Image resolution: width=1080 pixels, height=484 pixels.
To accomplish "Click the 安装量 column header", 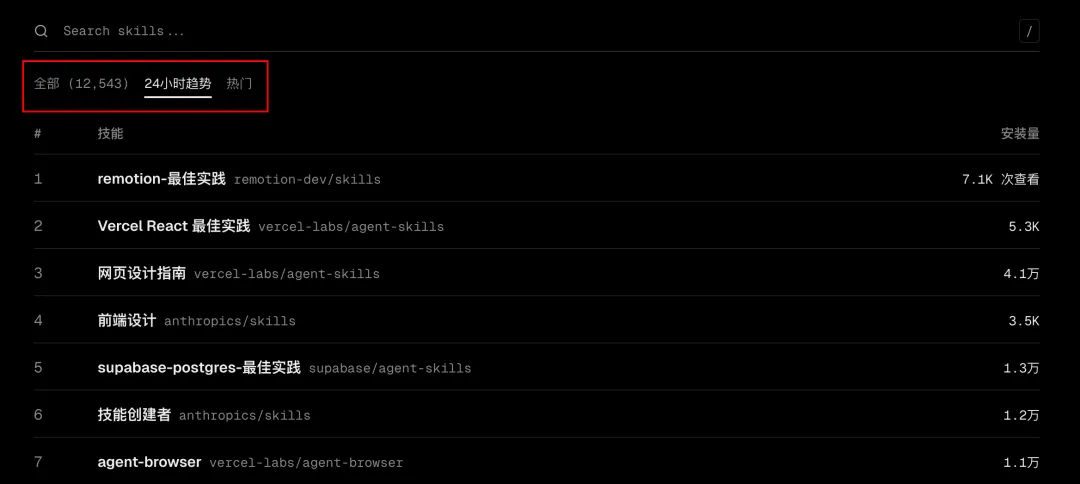I will [1020, 133].
